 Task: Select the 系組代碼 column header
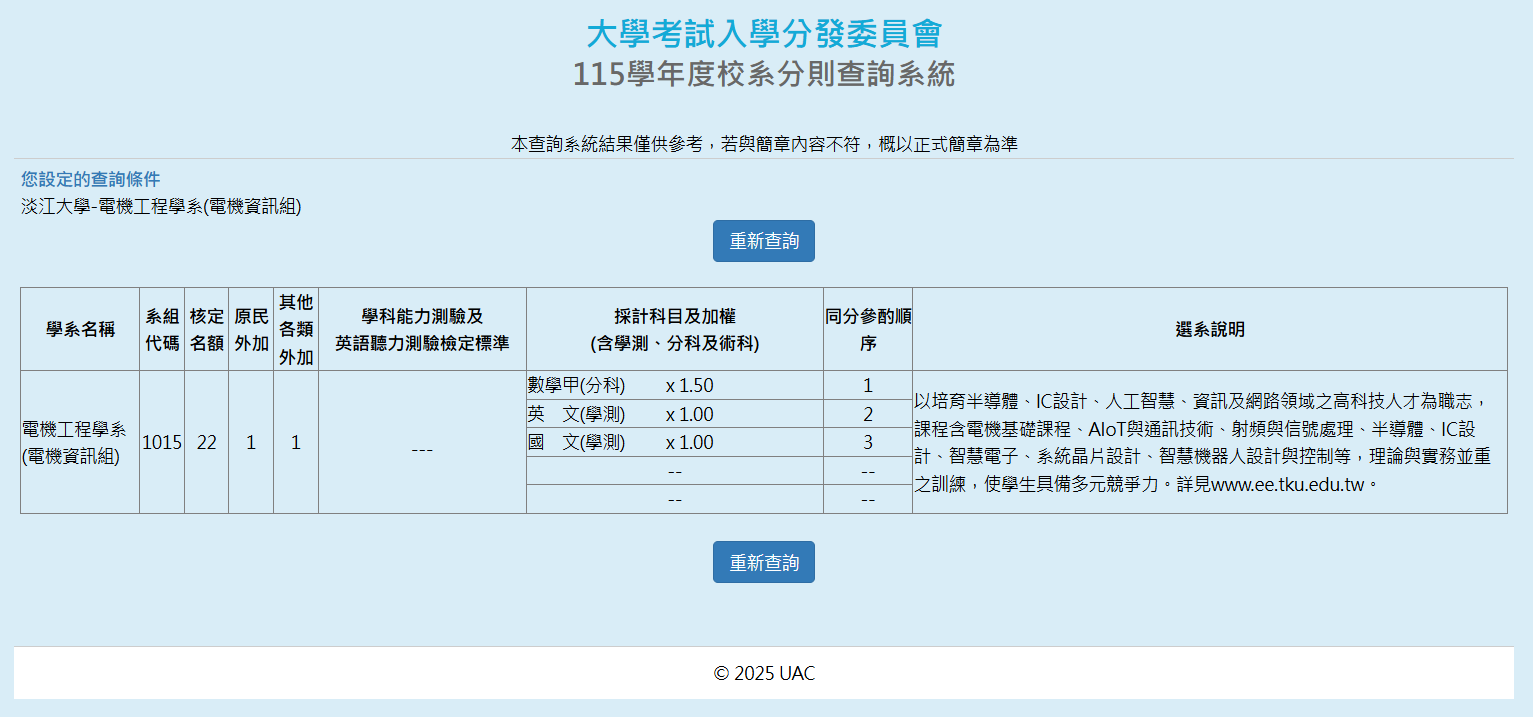pyautogui.click(x=162, y=329)
